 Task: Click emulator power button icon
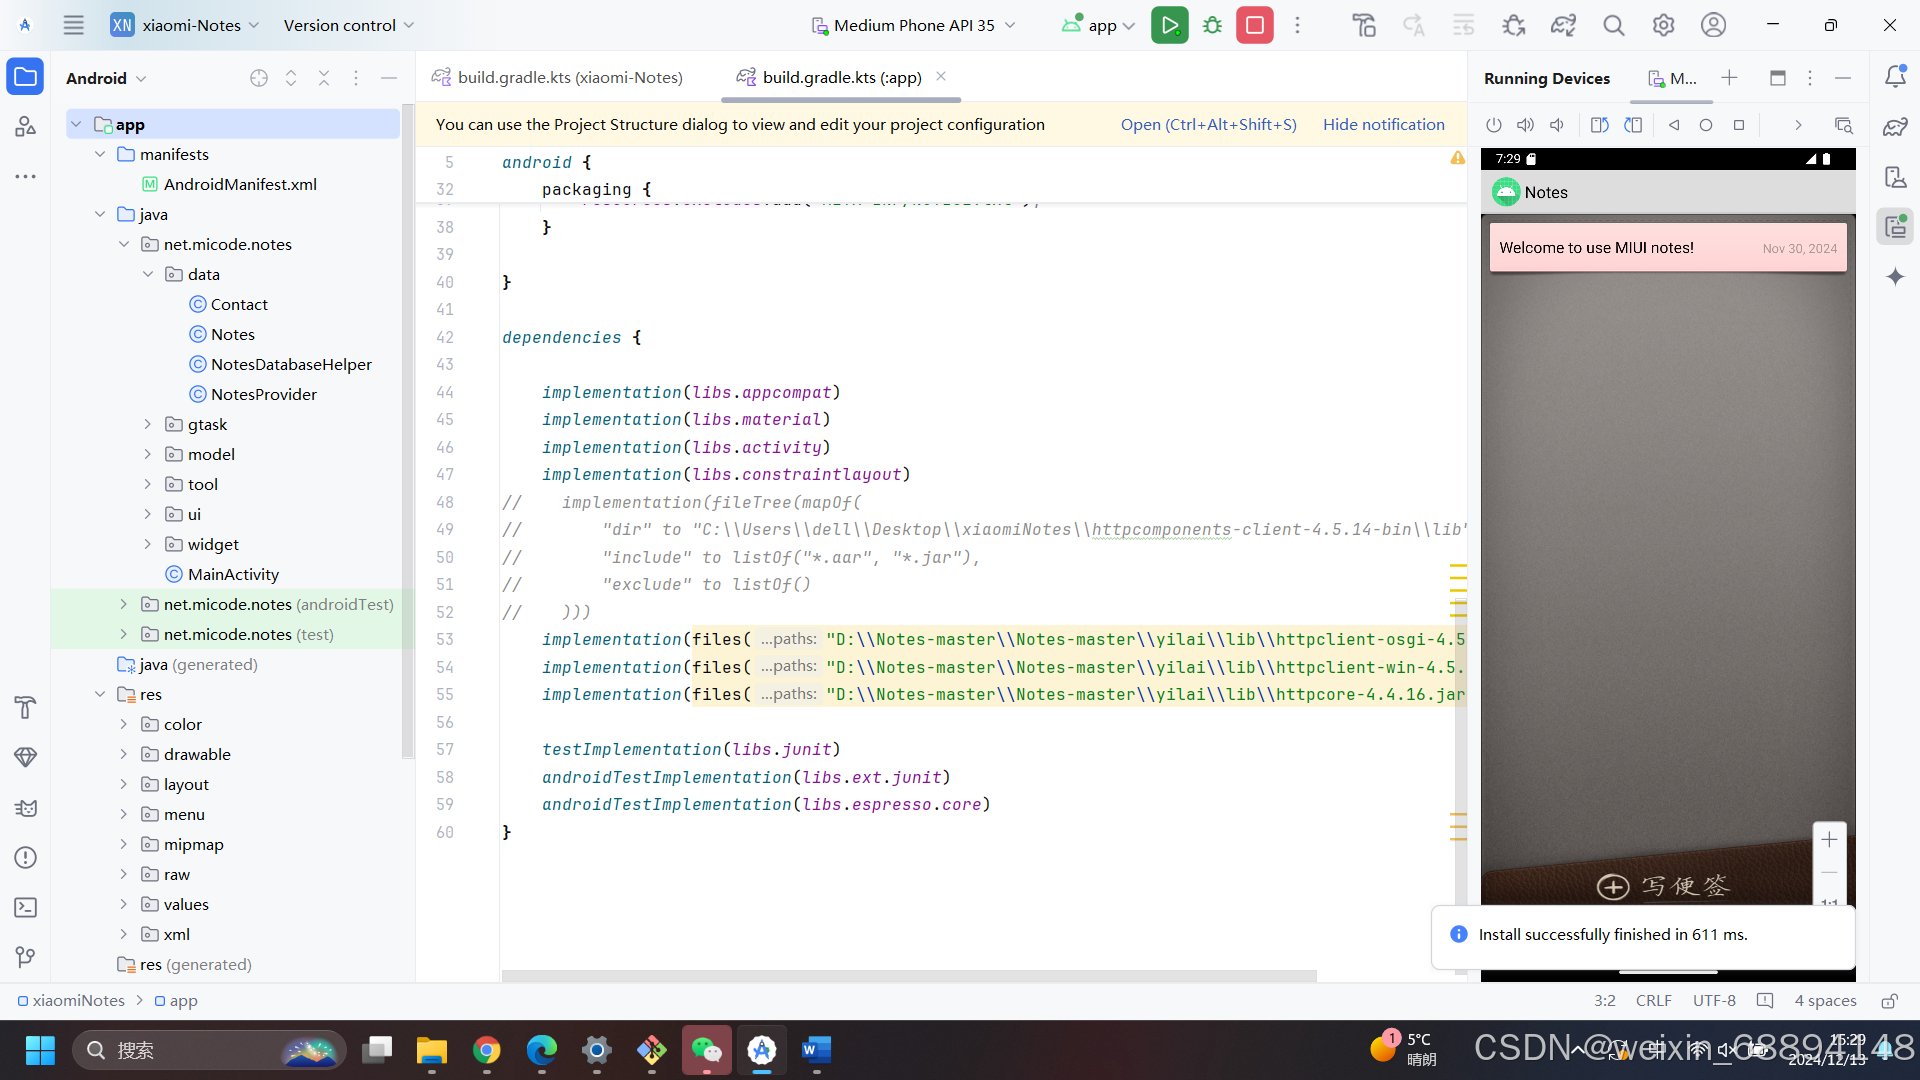(1494, 125)
